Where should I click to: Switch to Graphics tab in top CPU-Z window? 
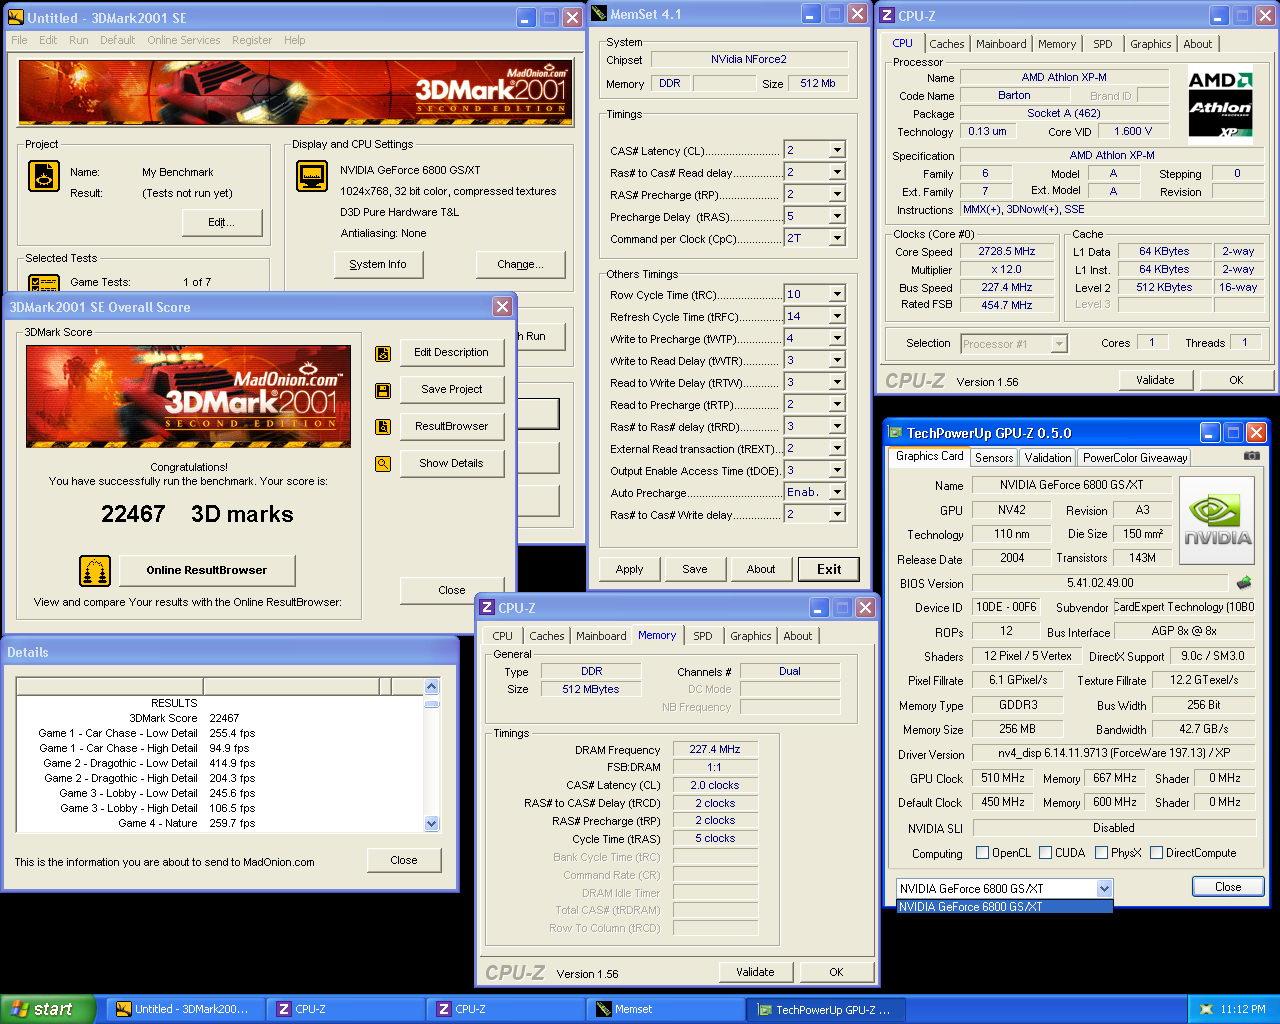coord(1150,44)
